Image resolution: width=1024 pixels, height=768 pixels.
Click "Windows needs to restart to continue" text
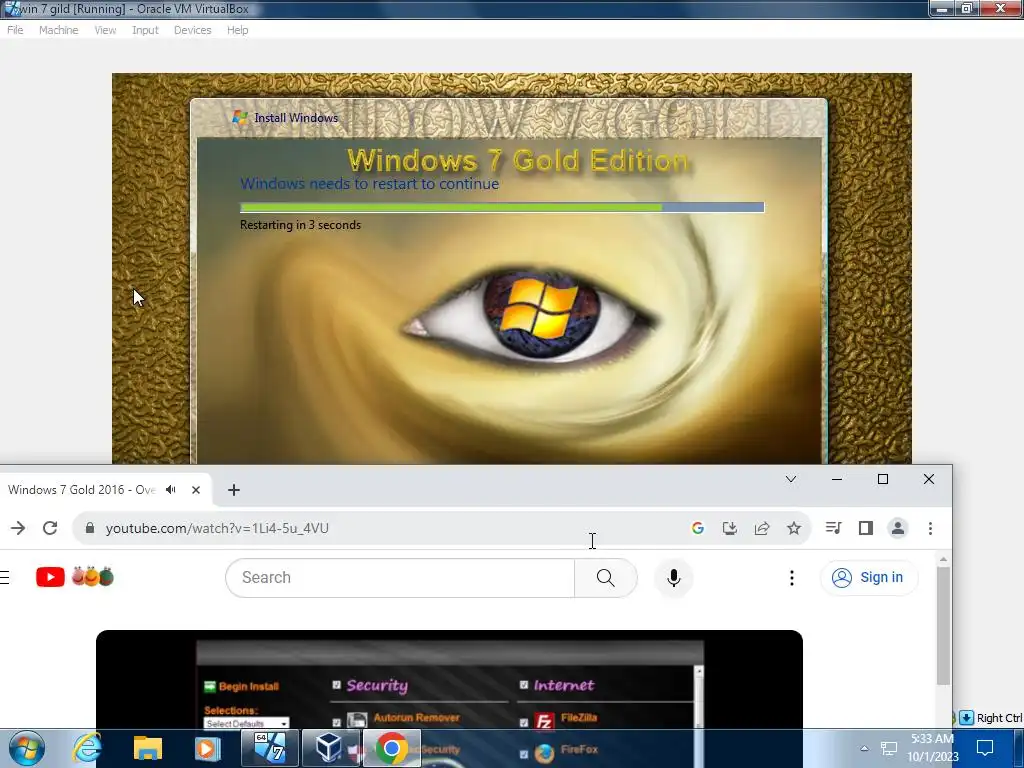click(x=370, y=184)
